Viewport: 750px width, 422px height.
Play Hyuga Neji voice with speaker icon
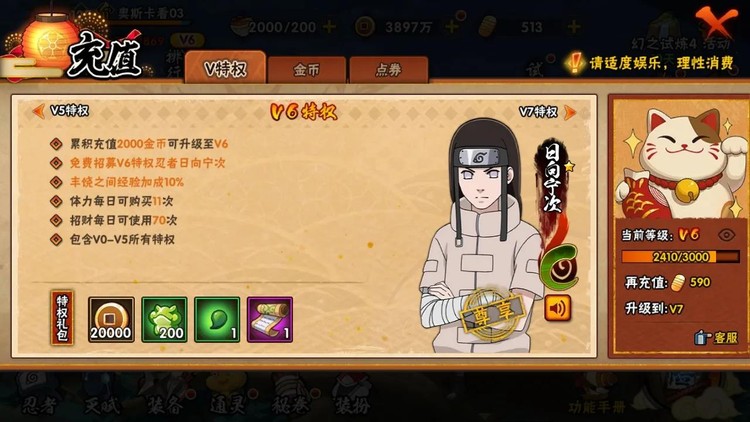click(x=557, y=308)
